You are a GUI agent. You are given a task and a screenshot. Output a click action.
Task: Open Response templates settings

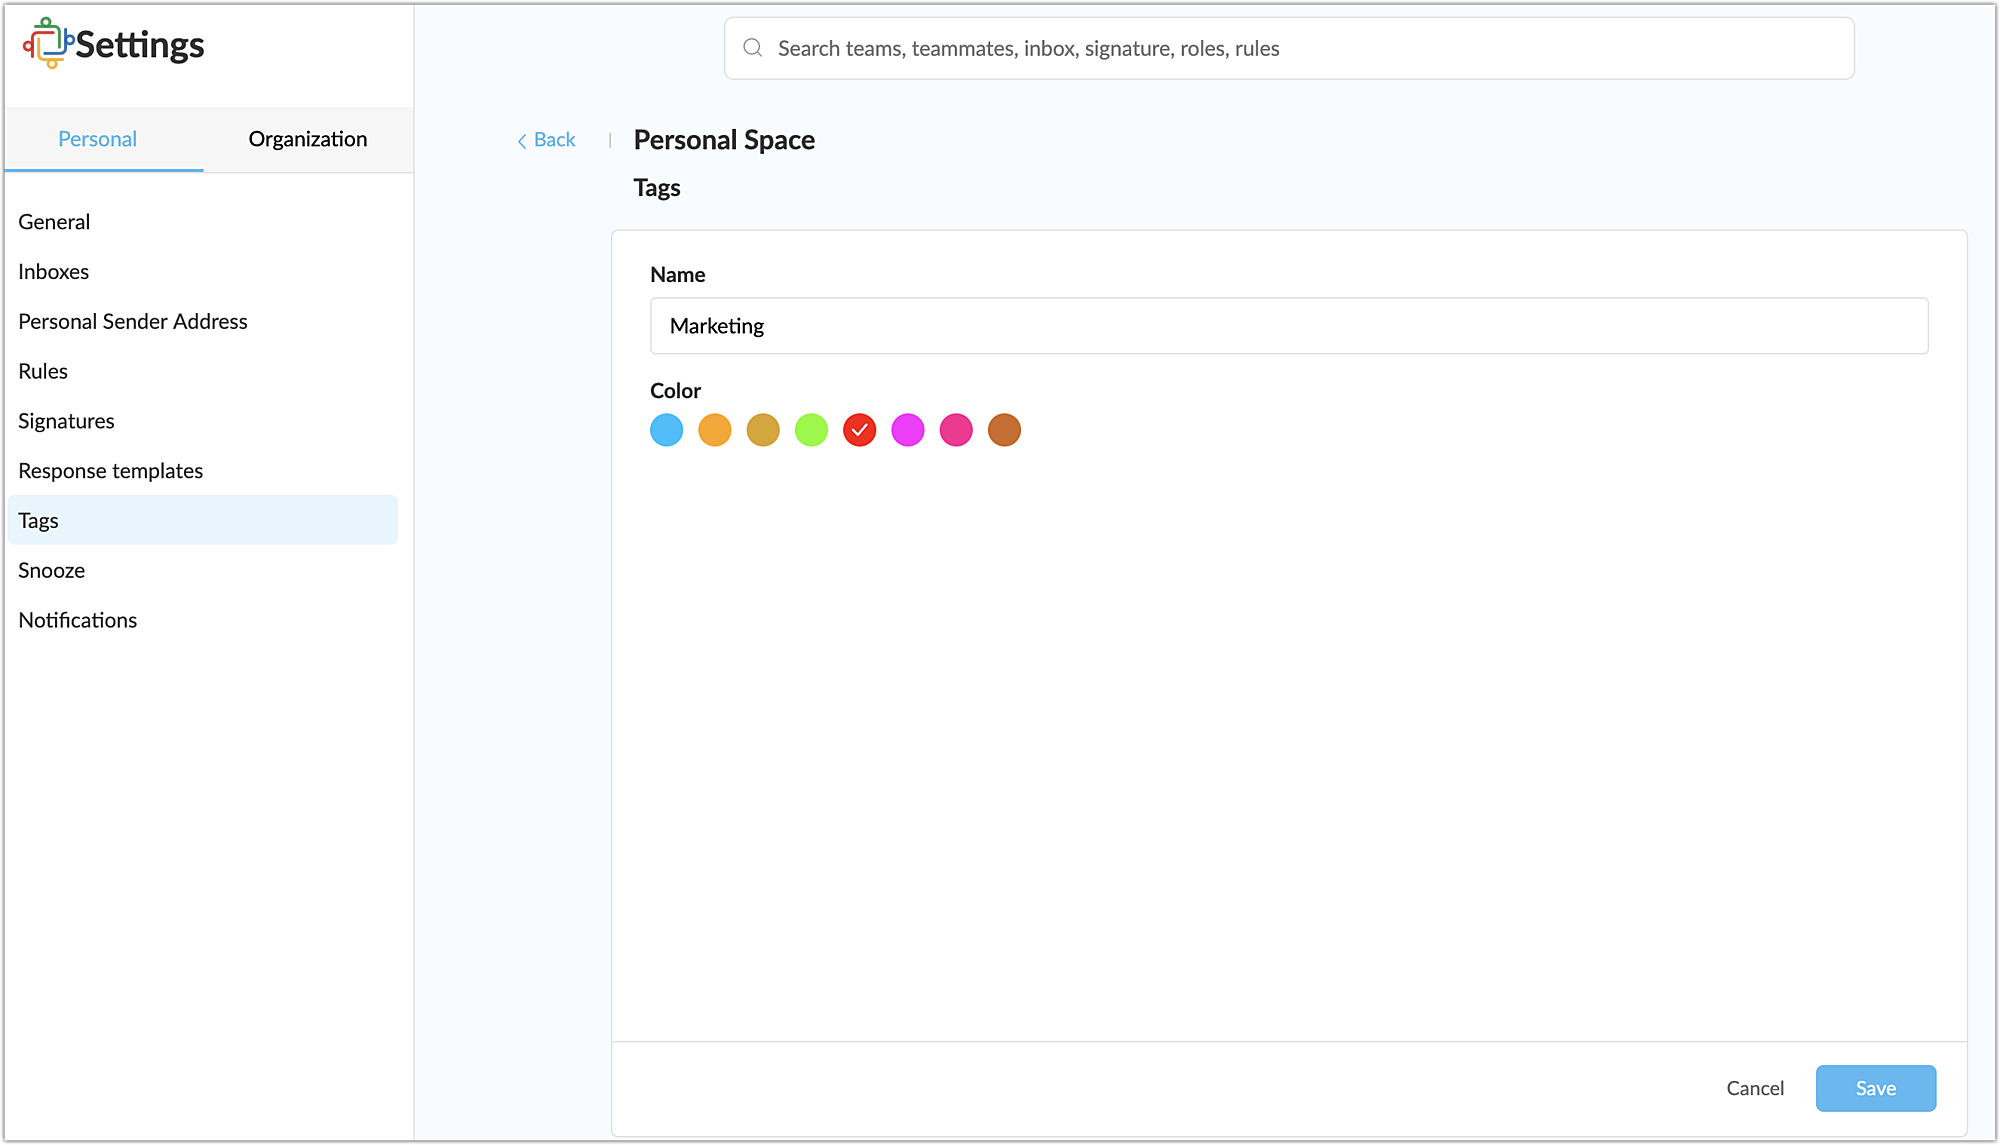pyautogui.click(x=110, y=471)
